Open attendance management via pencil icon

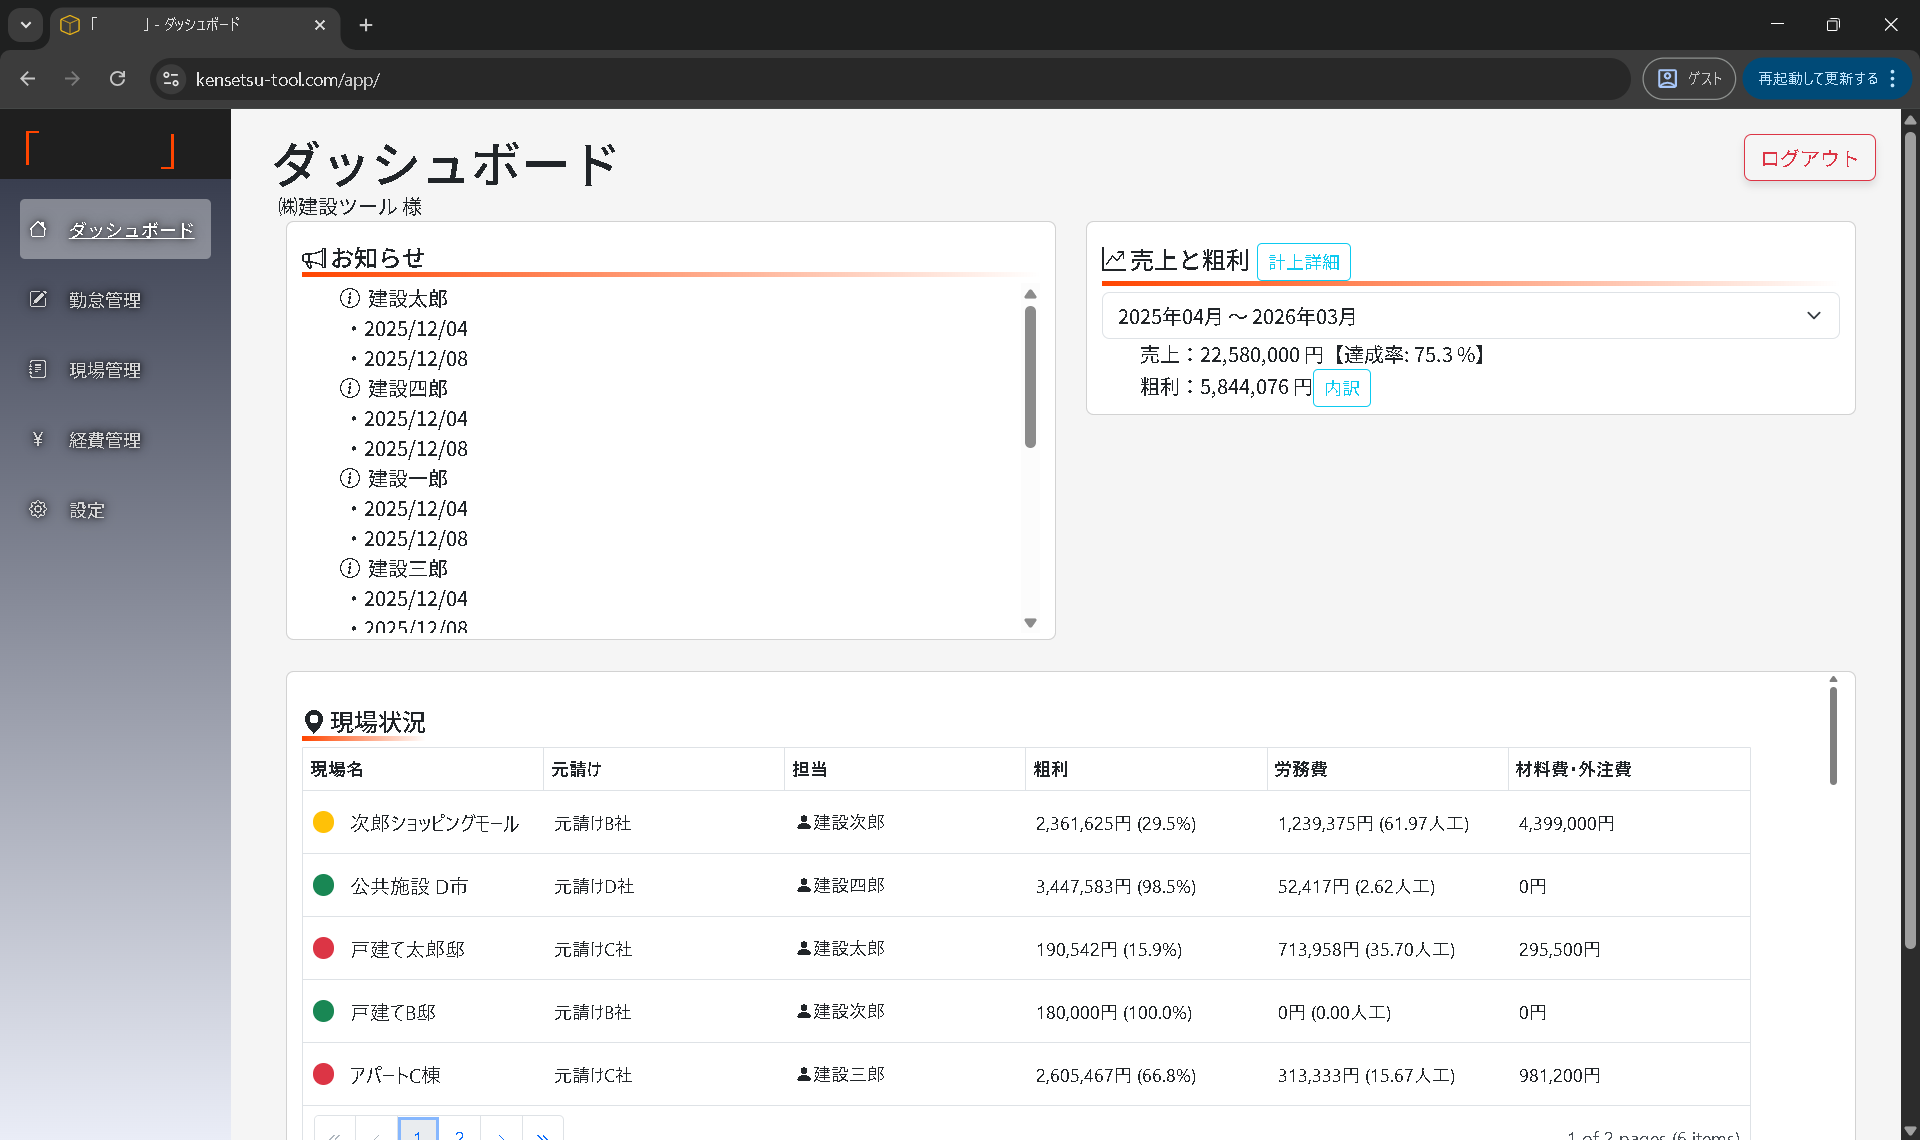point(38,298)
